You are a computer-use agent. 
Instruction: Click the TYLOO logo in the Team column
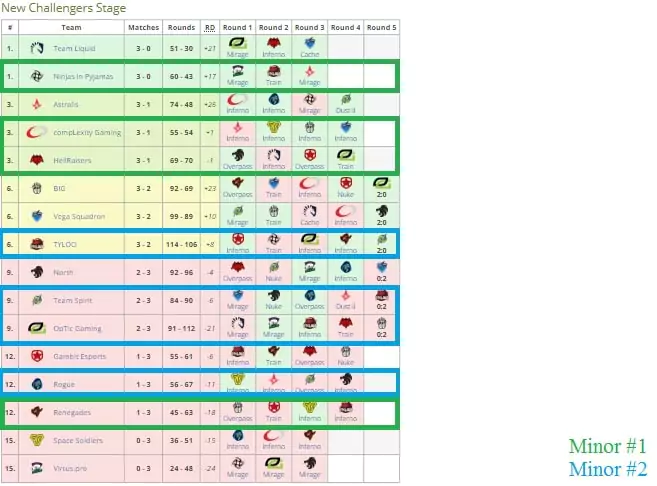pyautogui.click(x=37, y=244)
